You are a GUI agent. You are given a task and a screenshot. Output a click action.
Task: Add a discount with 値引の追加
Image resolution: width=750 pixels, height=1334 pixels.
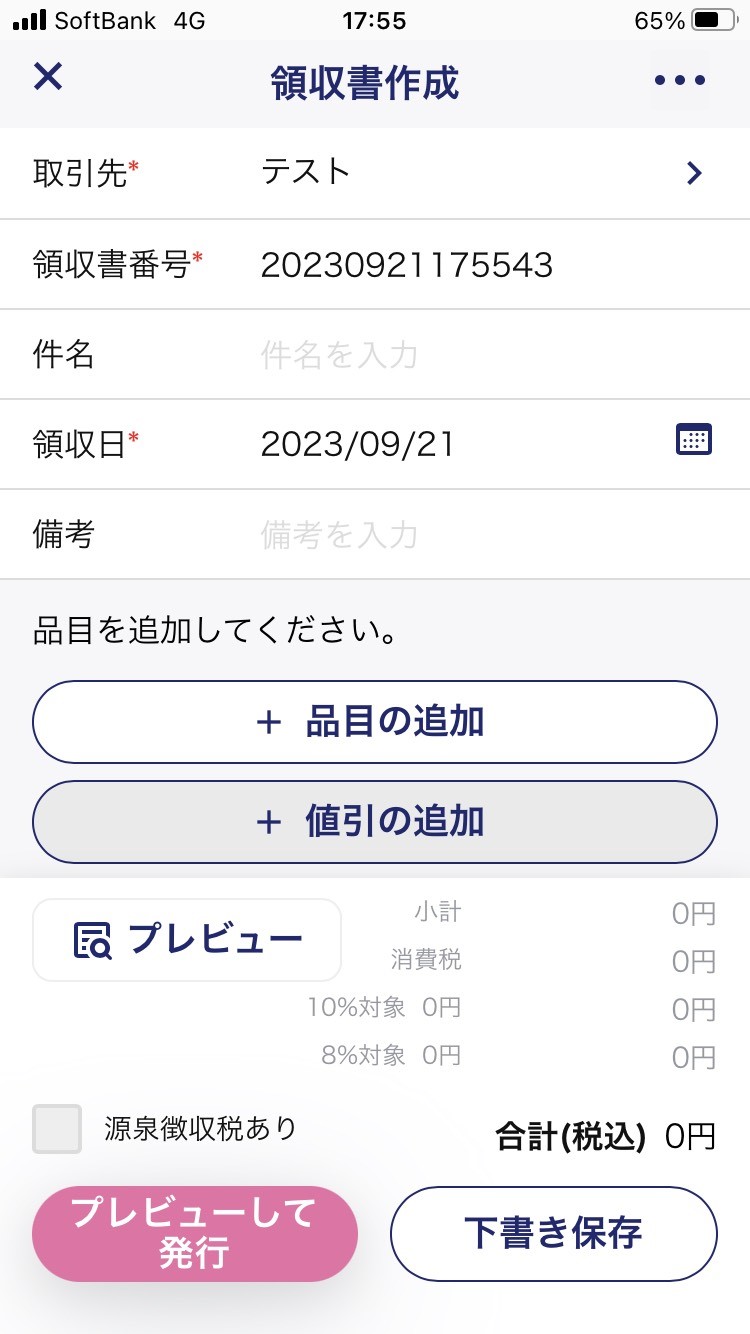[x=375, y=822]
